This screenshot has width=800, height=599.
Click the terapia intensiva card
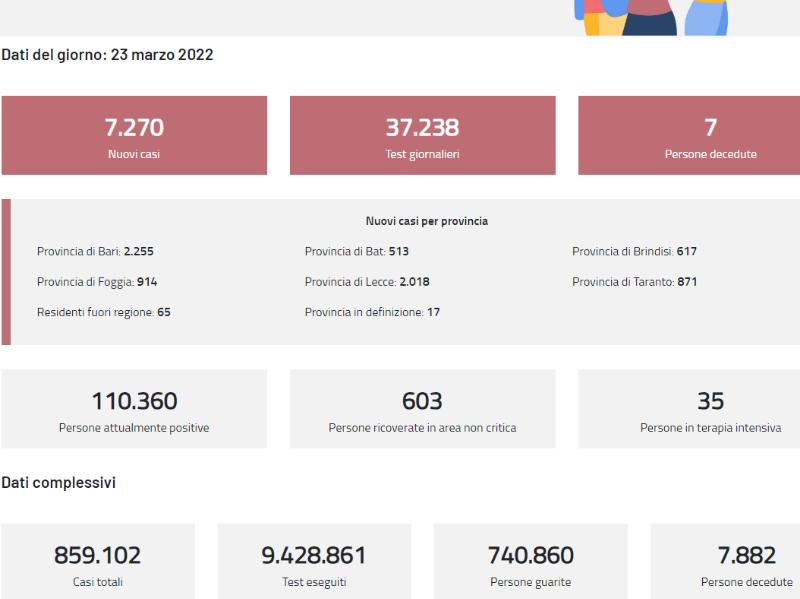(x=689, y=409)
